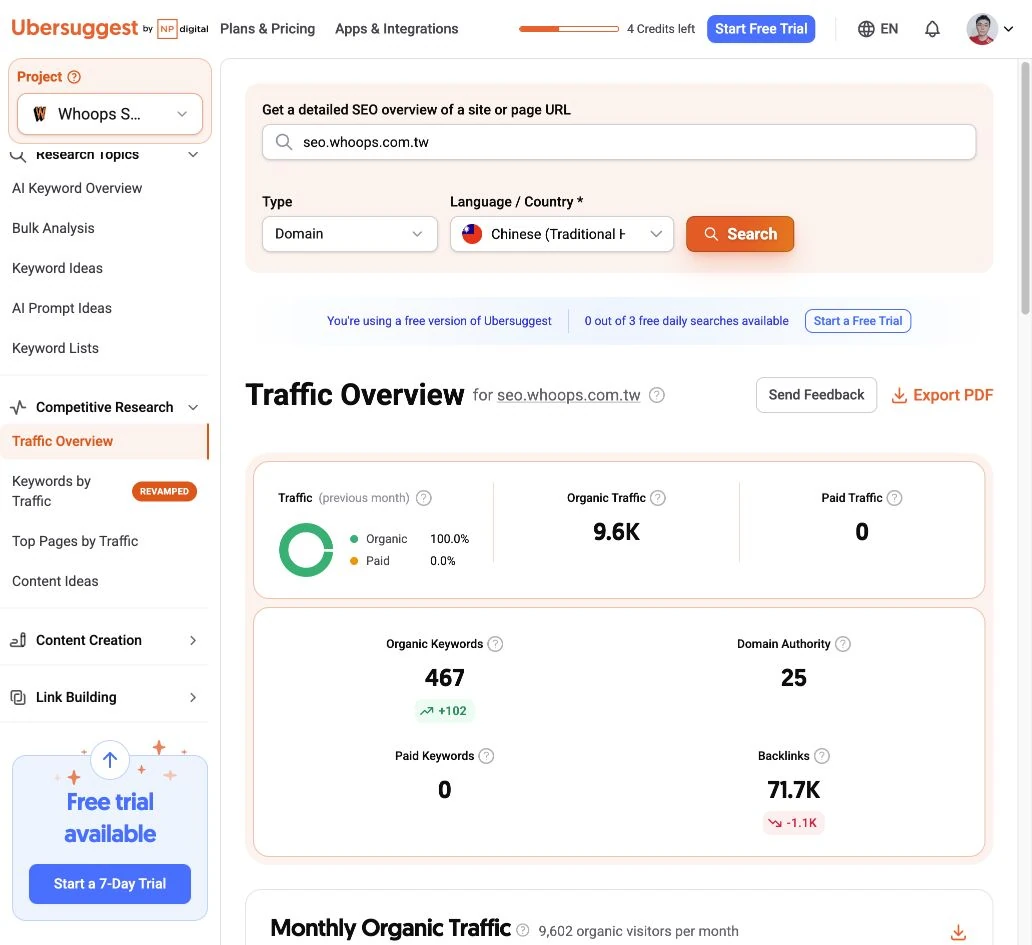Image resolution: width=1032 pixels, height=945 pixels.
Task: Download Monthly Organic Traffic chart
Action: coord(958,932)
